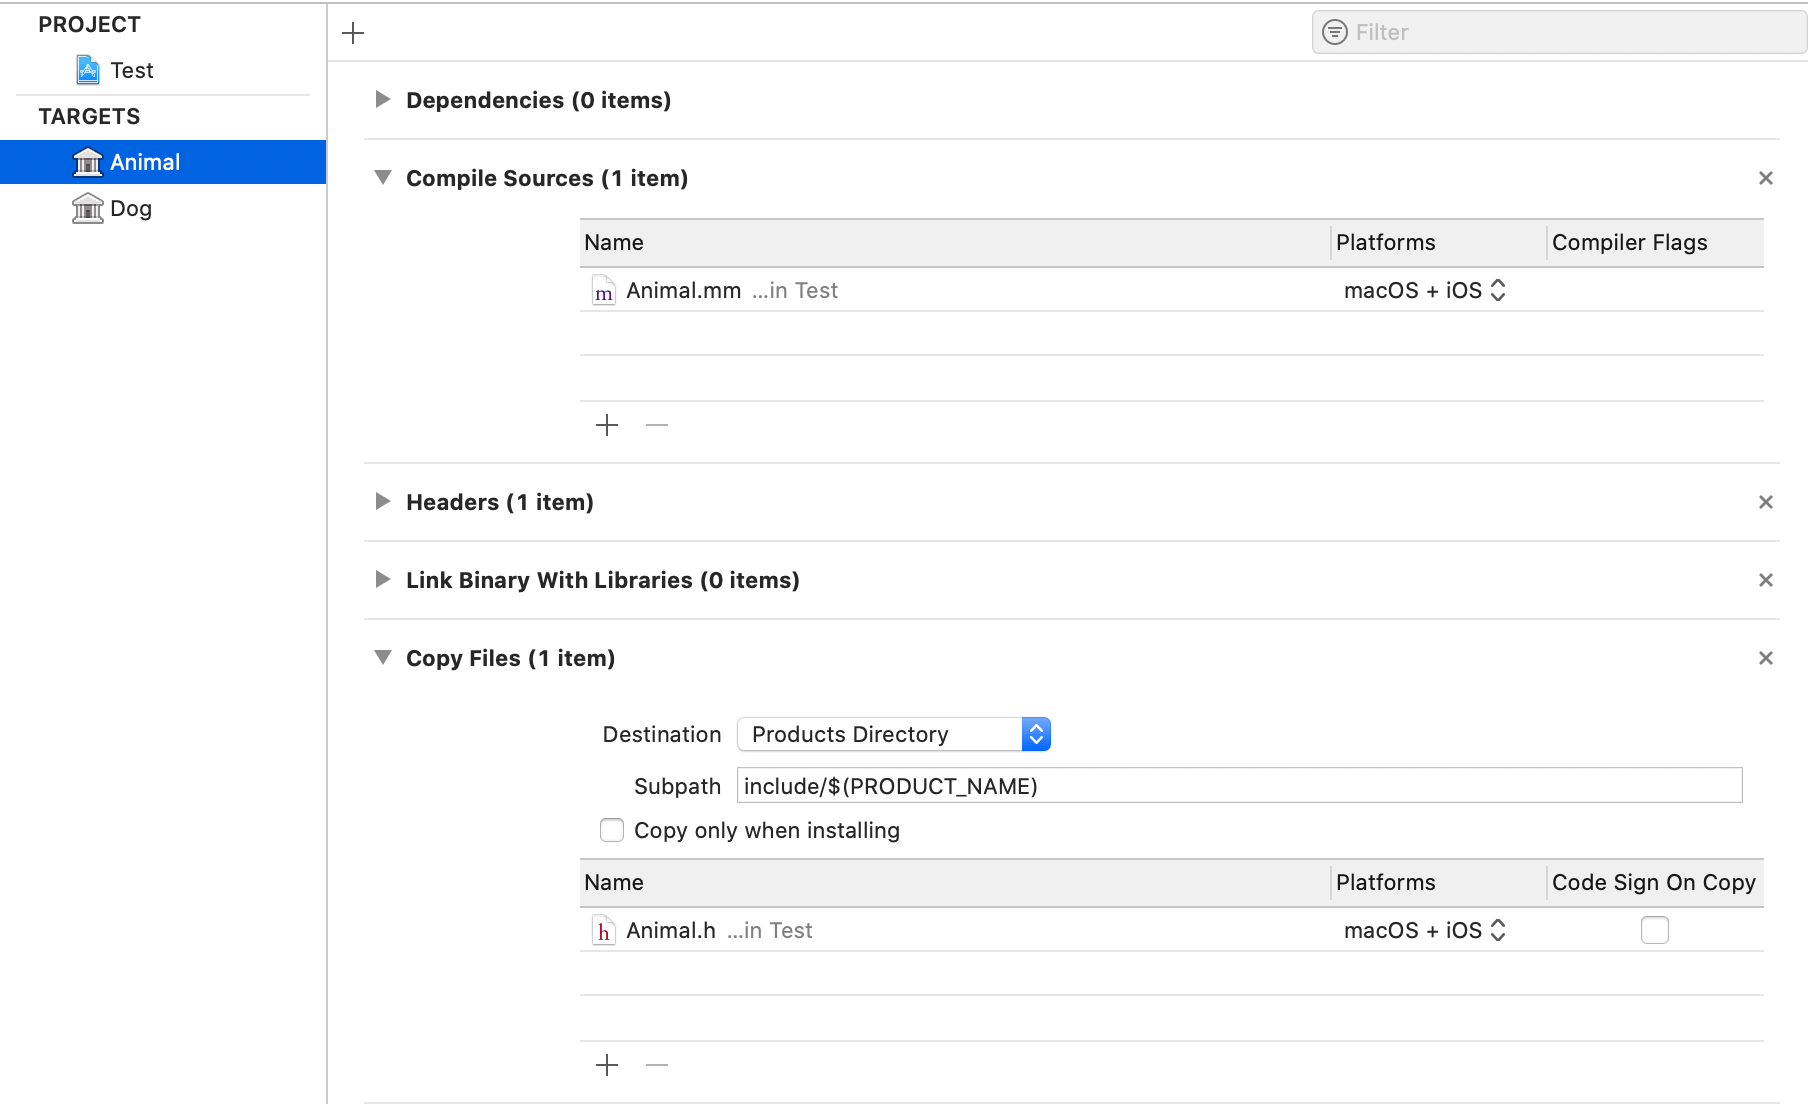Click the filter icon in the Filter field
The width and height of the screenshot is (1808, 1104).
(x=1335, y=32)
